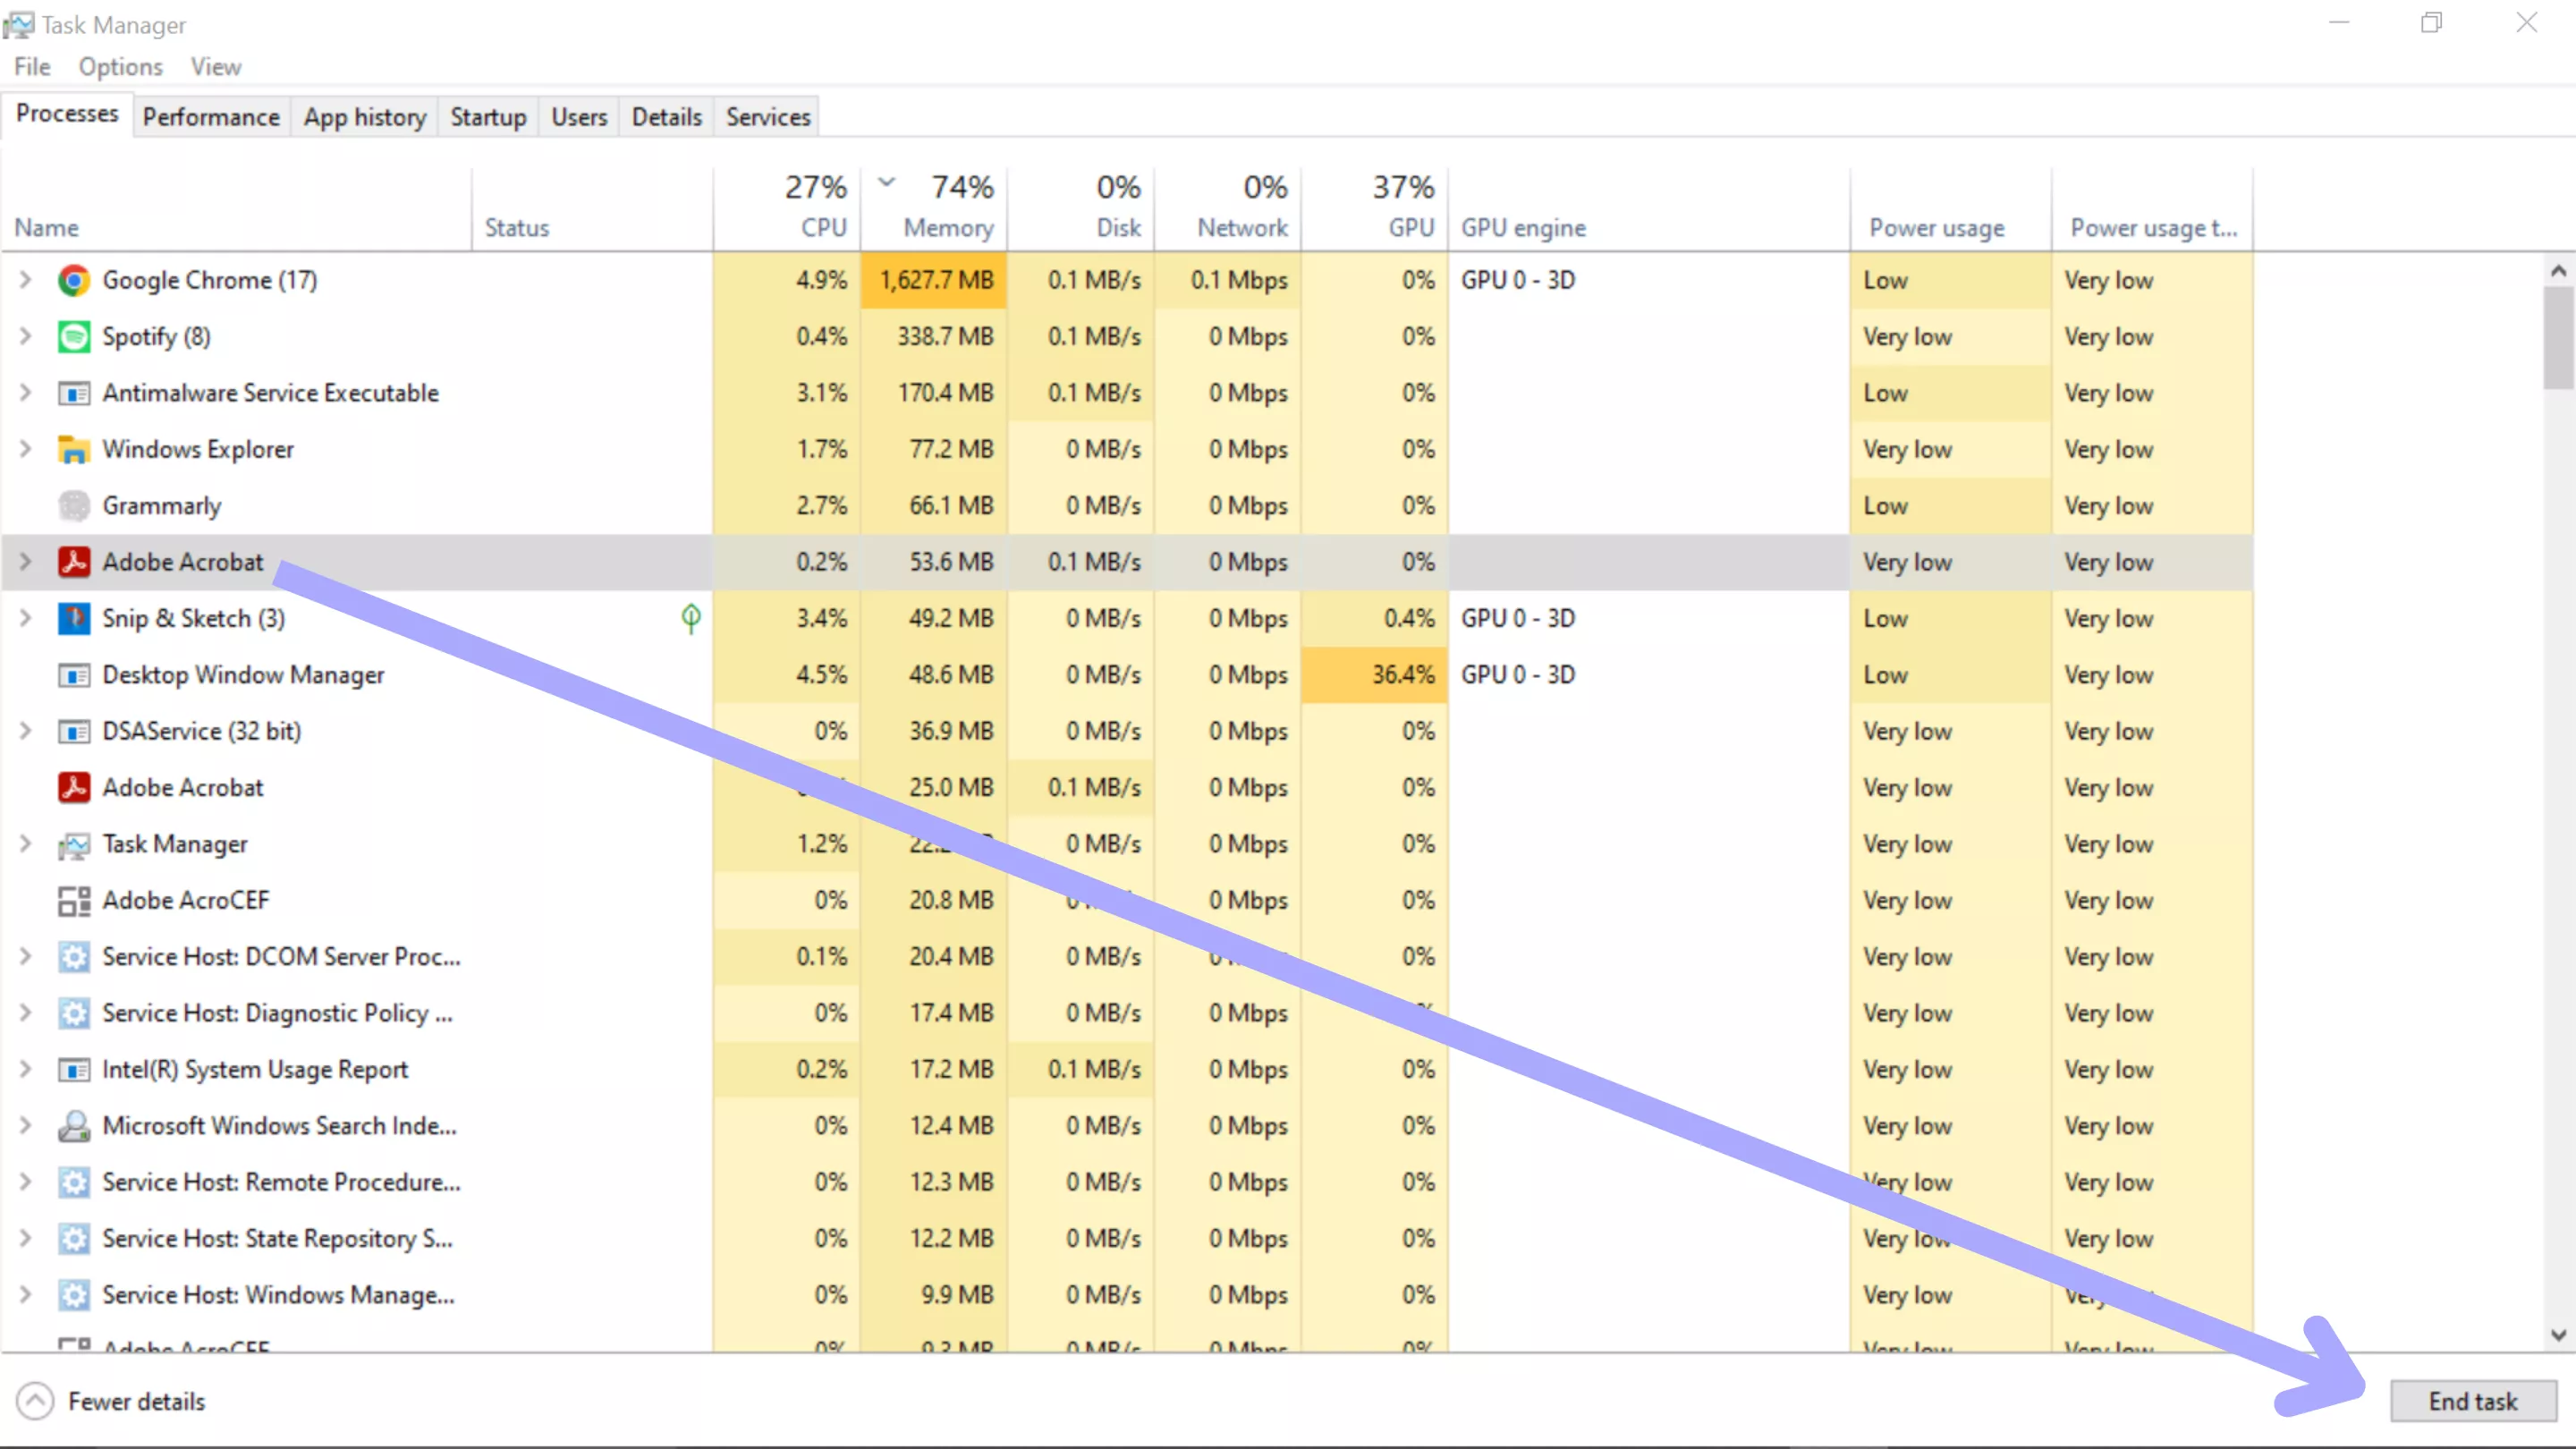Select the Snip & Sketch icon

point(73,618)
